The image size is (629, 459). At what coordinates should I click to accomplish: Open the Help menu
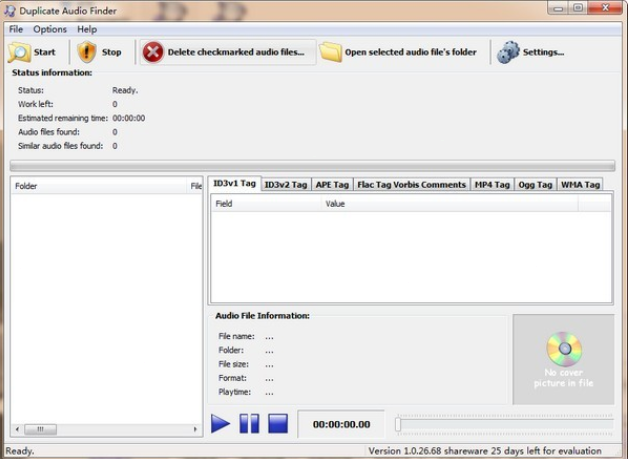[x=87, y=29]
